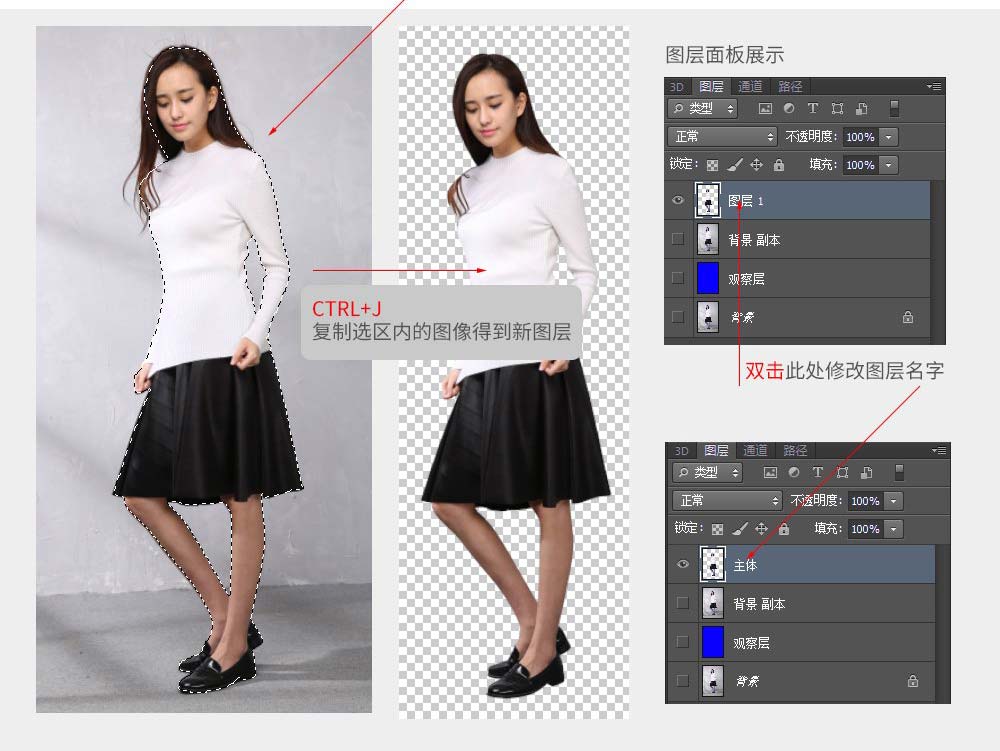Switch to 通道 tab in 主体 panel
Image resolution: width=1000 pixels, height=751 pixels.
[755, 451]
